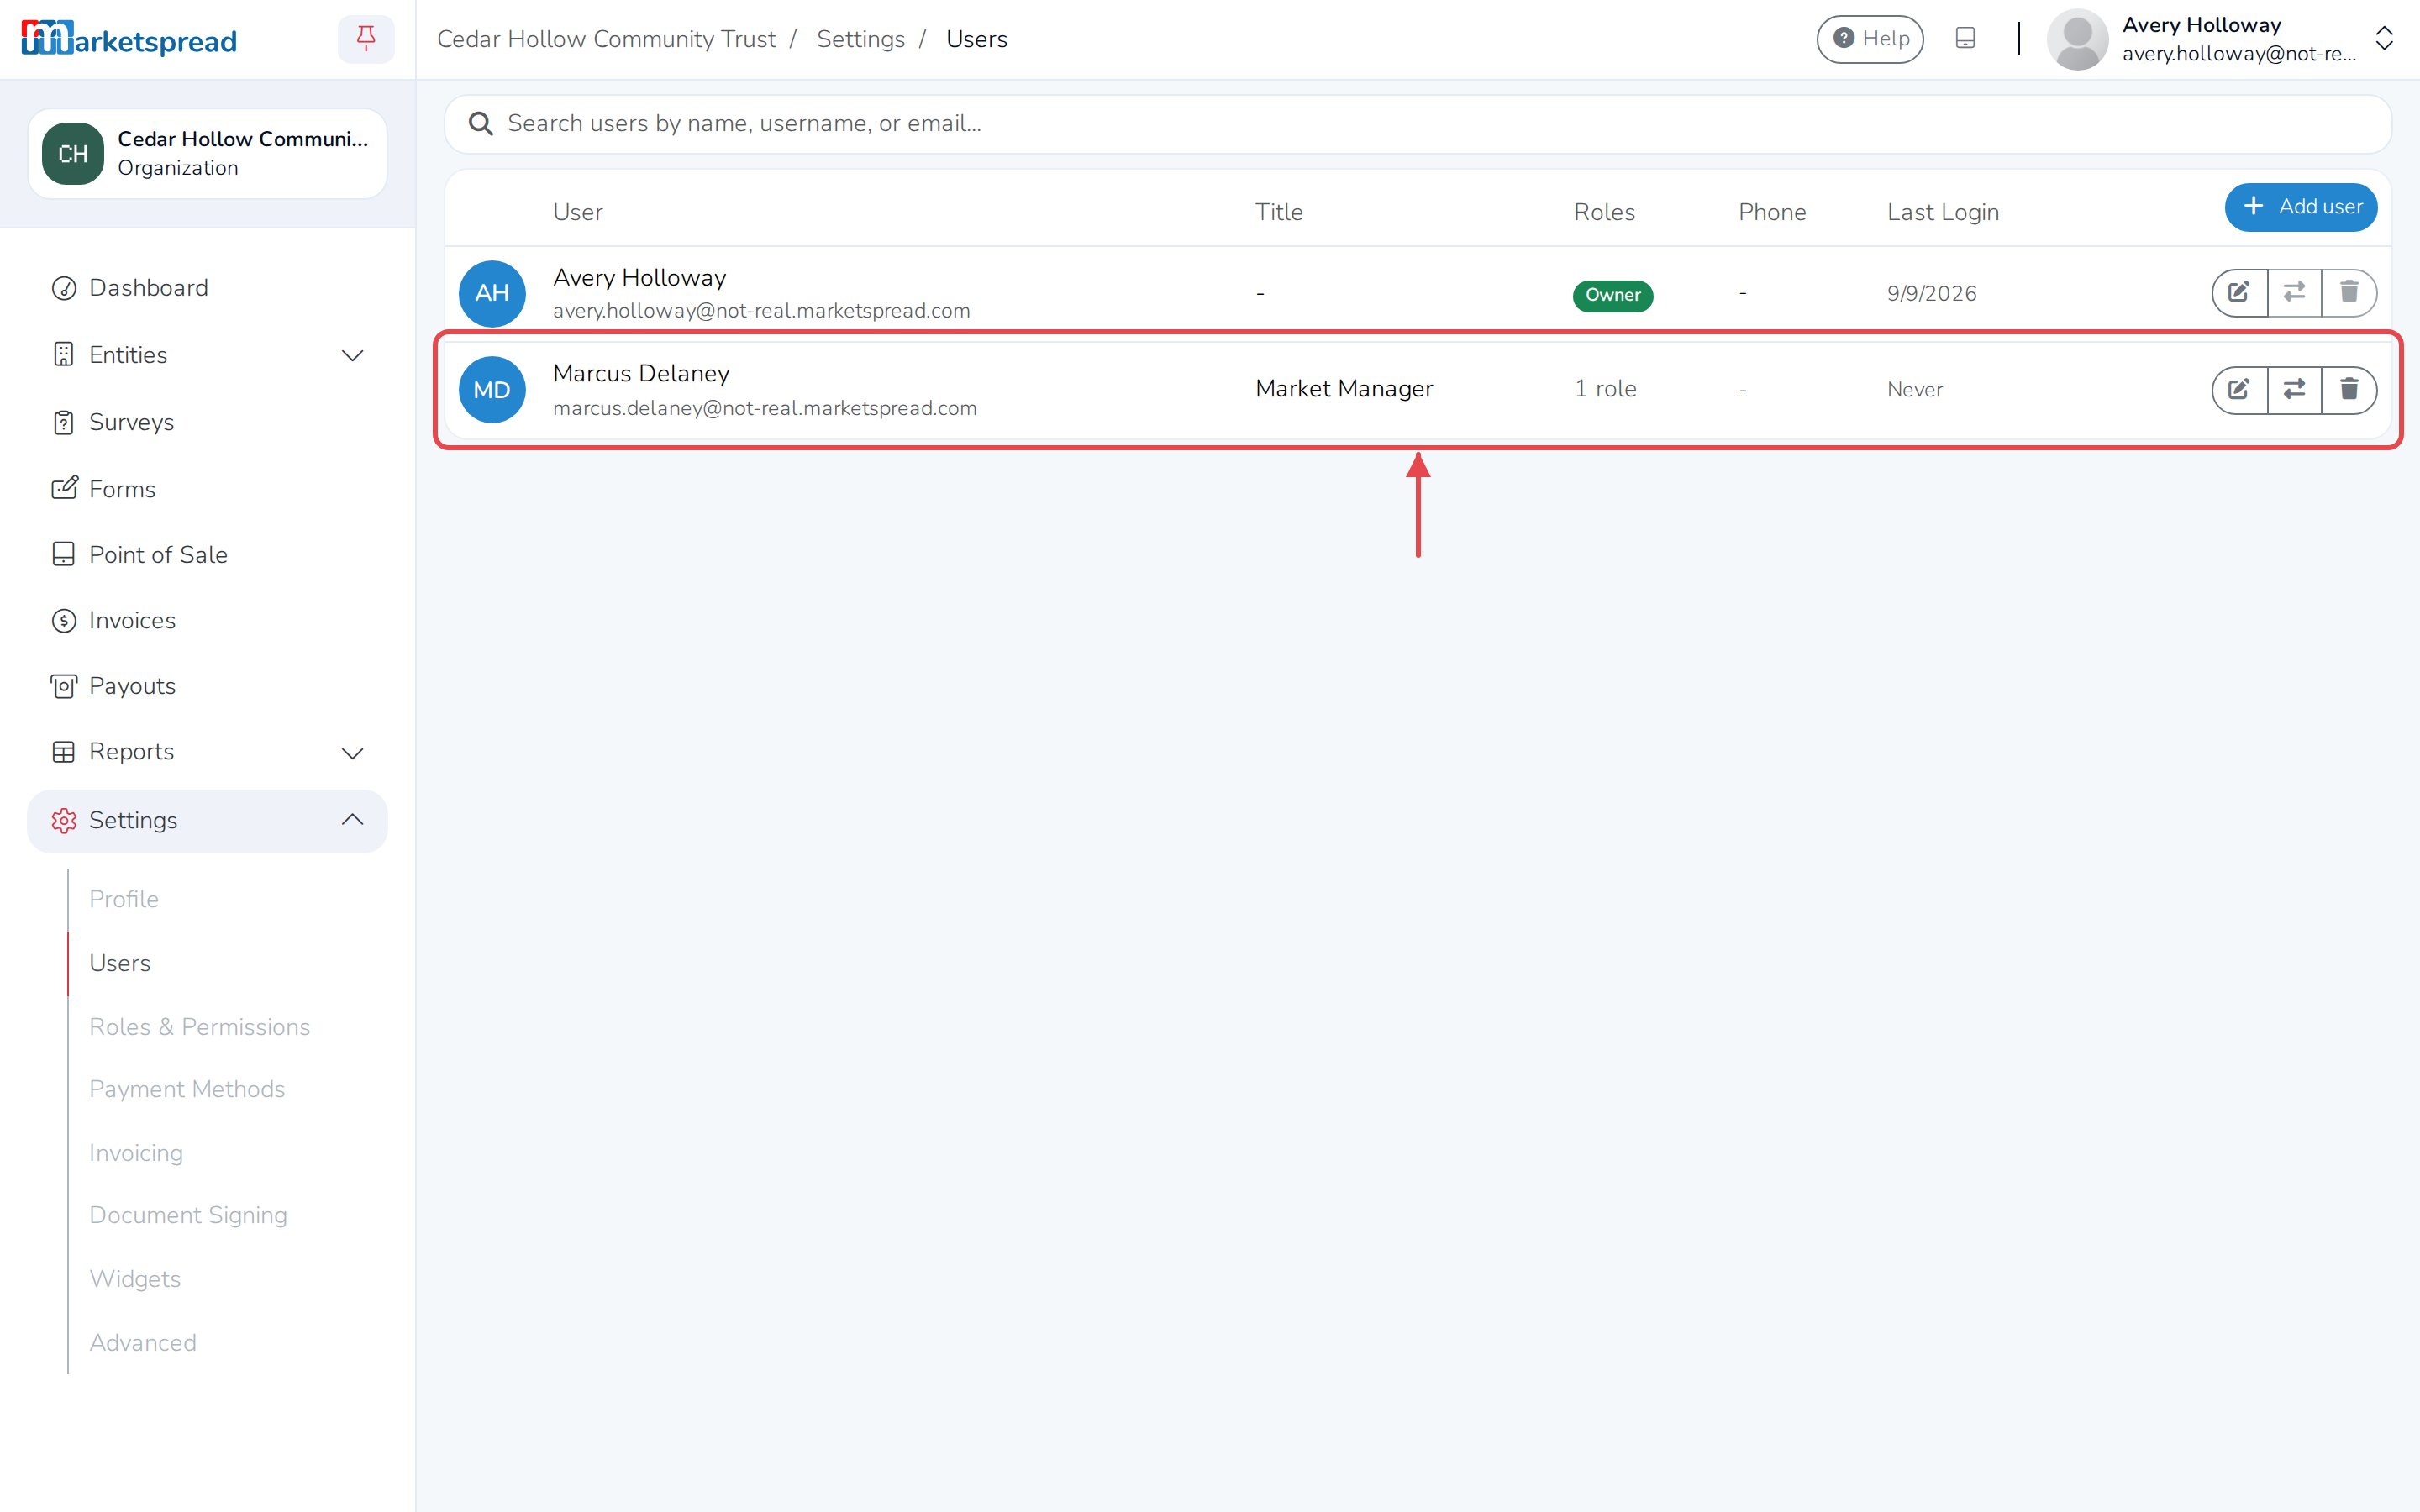Open Payment Methods settings
The height and width of the screenshot is (1512, 2420).
tap(187, 1089)
